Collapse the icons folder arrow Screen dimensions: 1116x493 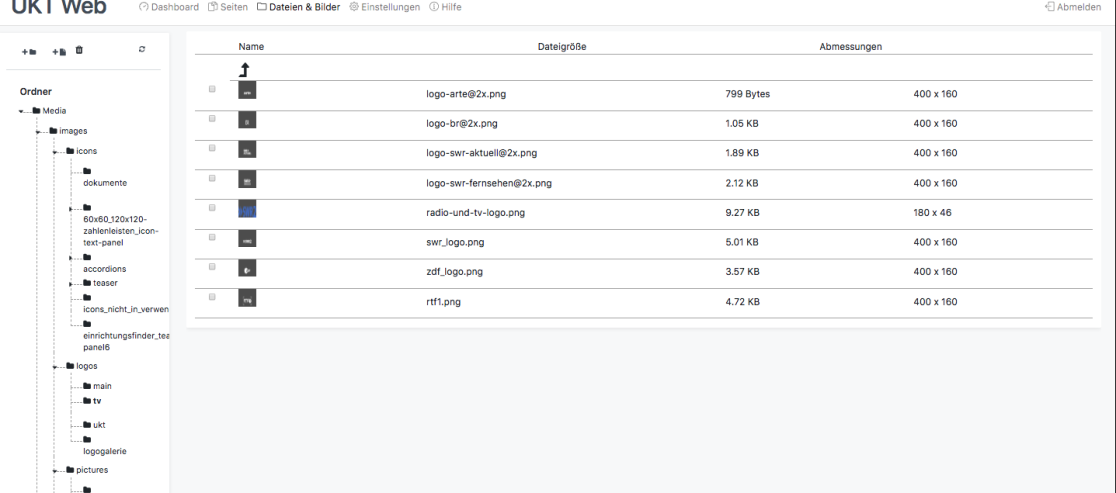56,152
